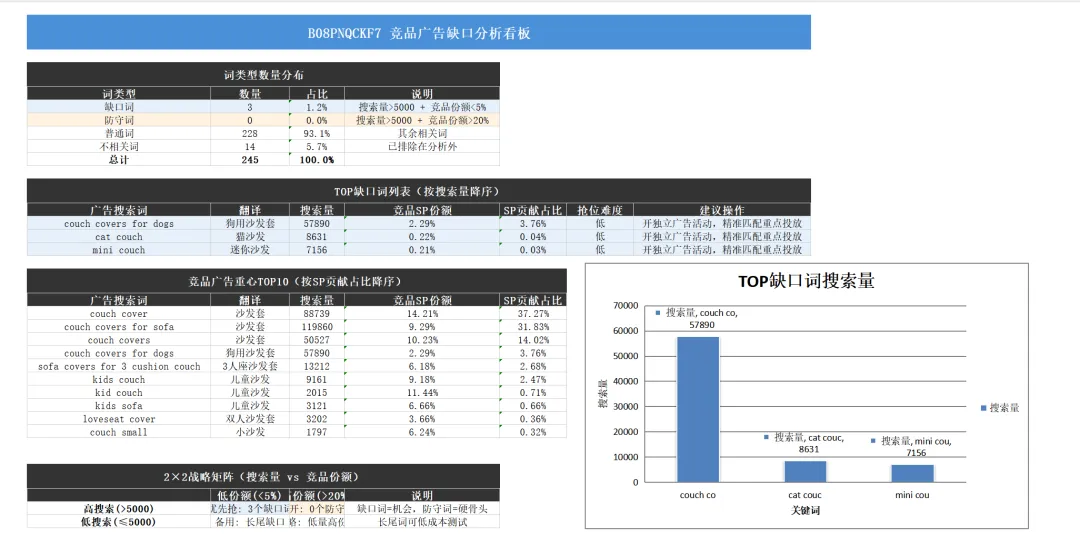Select the kids sofa keyword cell

tap(118, 405)
